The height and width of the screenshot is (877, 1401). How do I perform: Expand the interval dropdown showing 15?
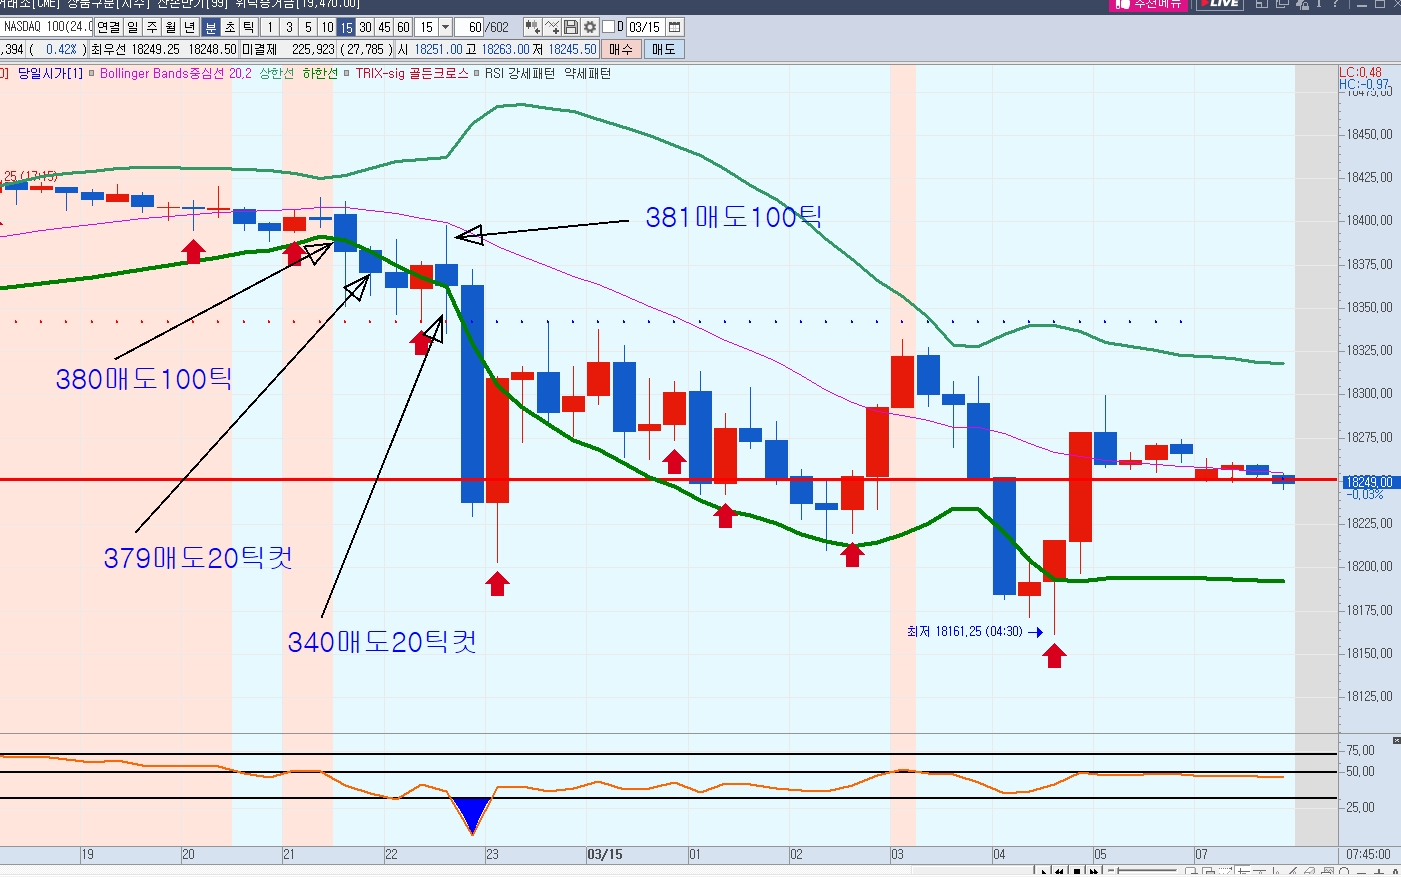(x=446, y=27)
